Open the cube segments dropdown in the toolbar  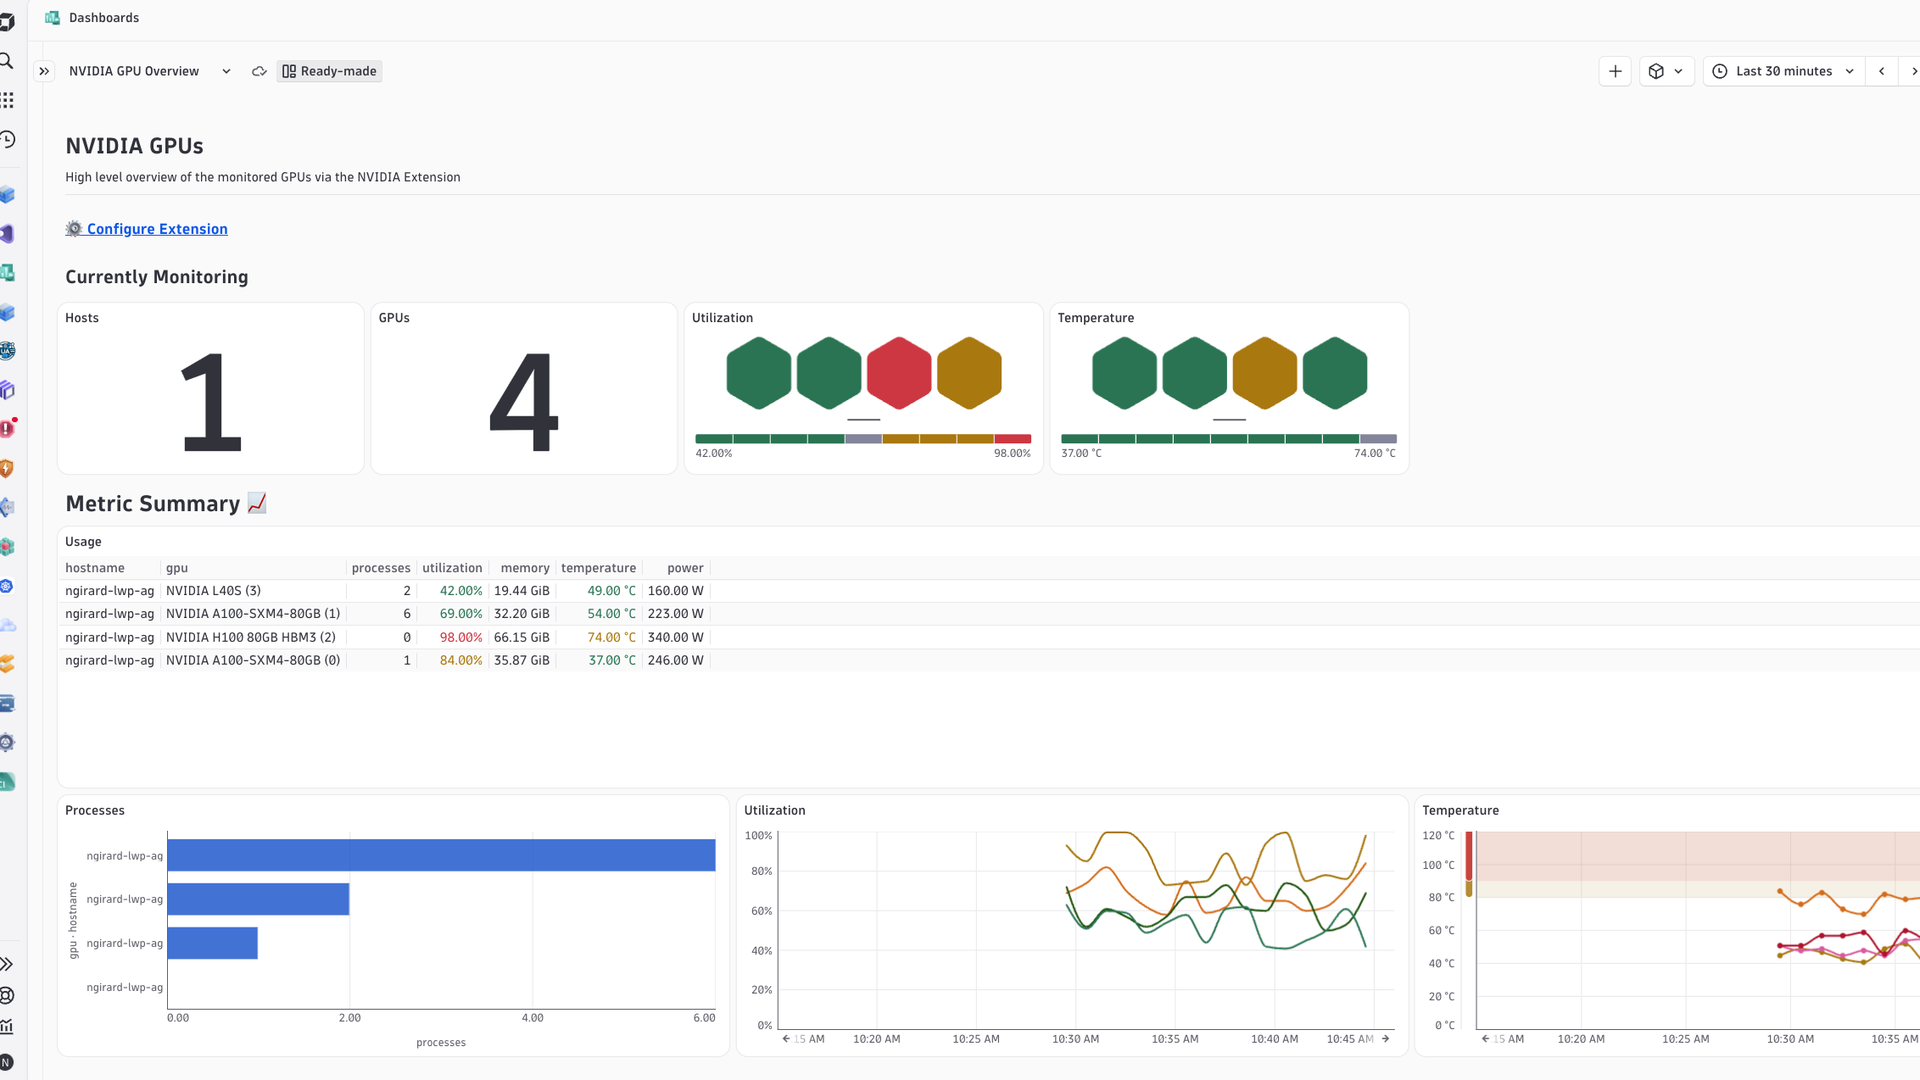[x=1666, y=71]
